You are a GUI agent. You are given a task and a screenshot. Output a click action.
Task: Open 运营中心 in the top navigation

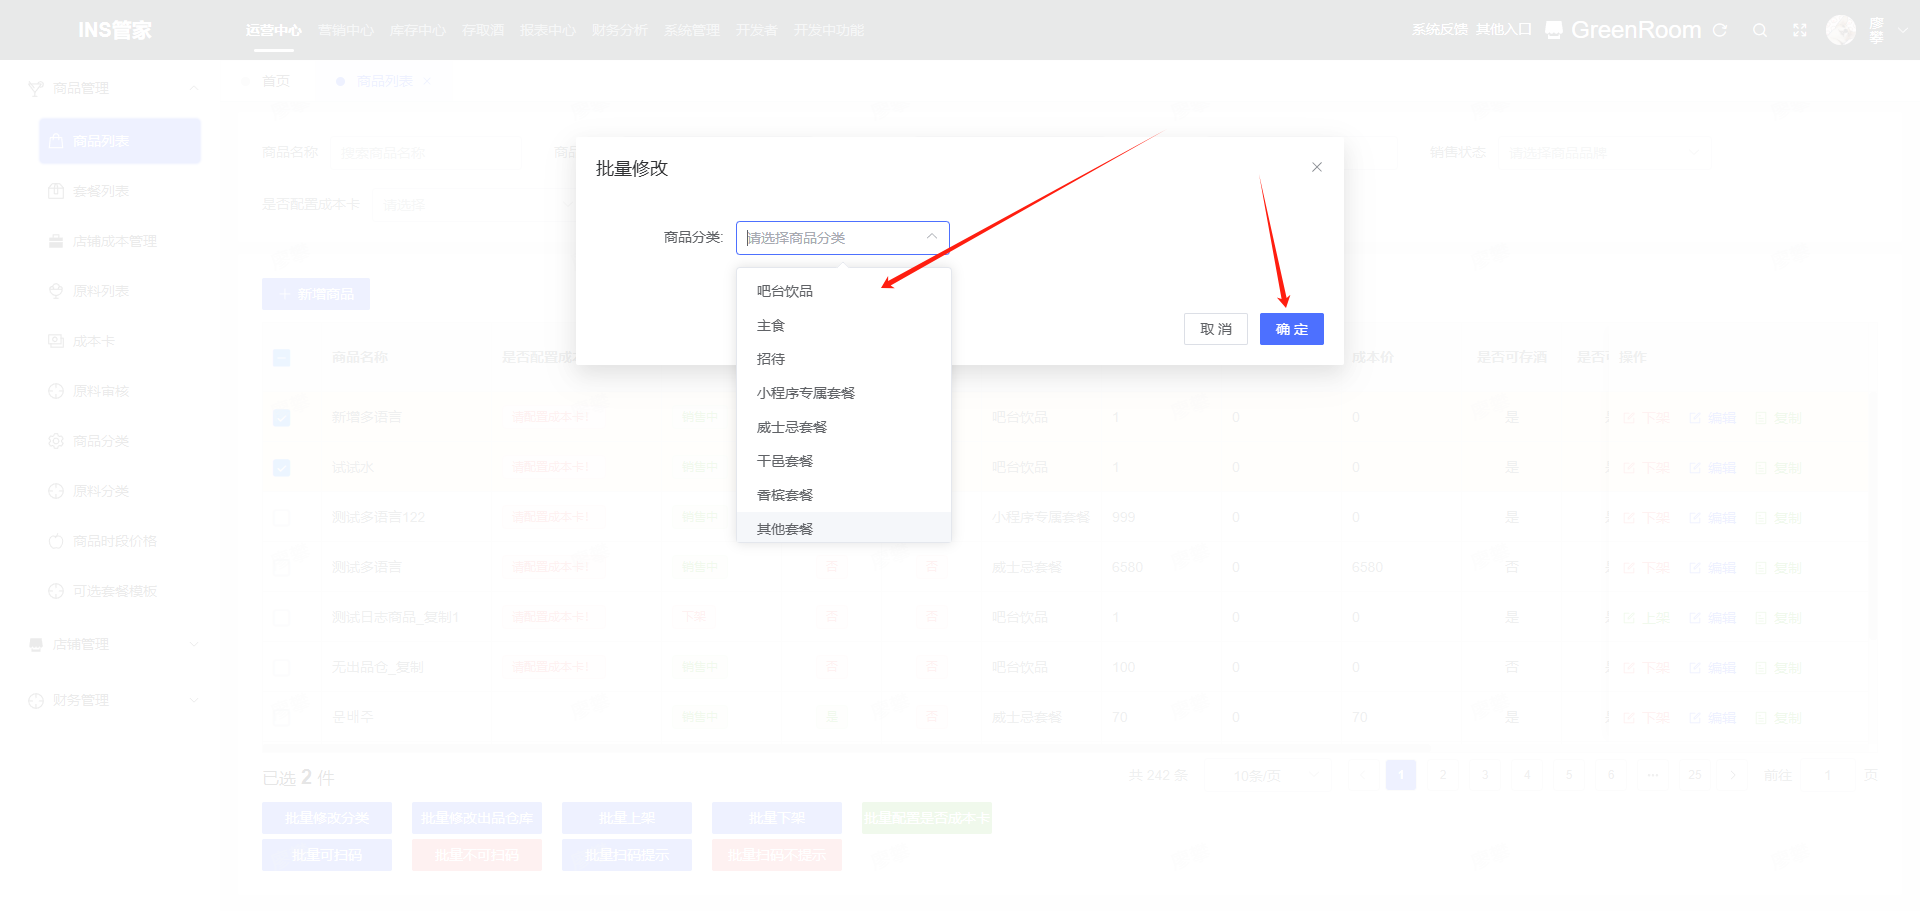tap(274, 30)
